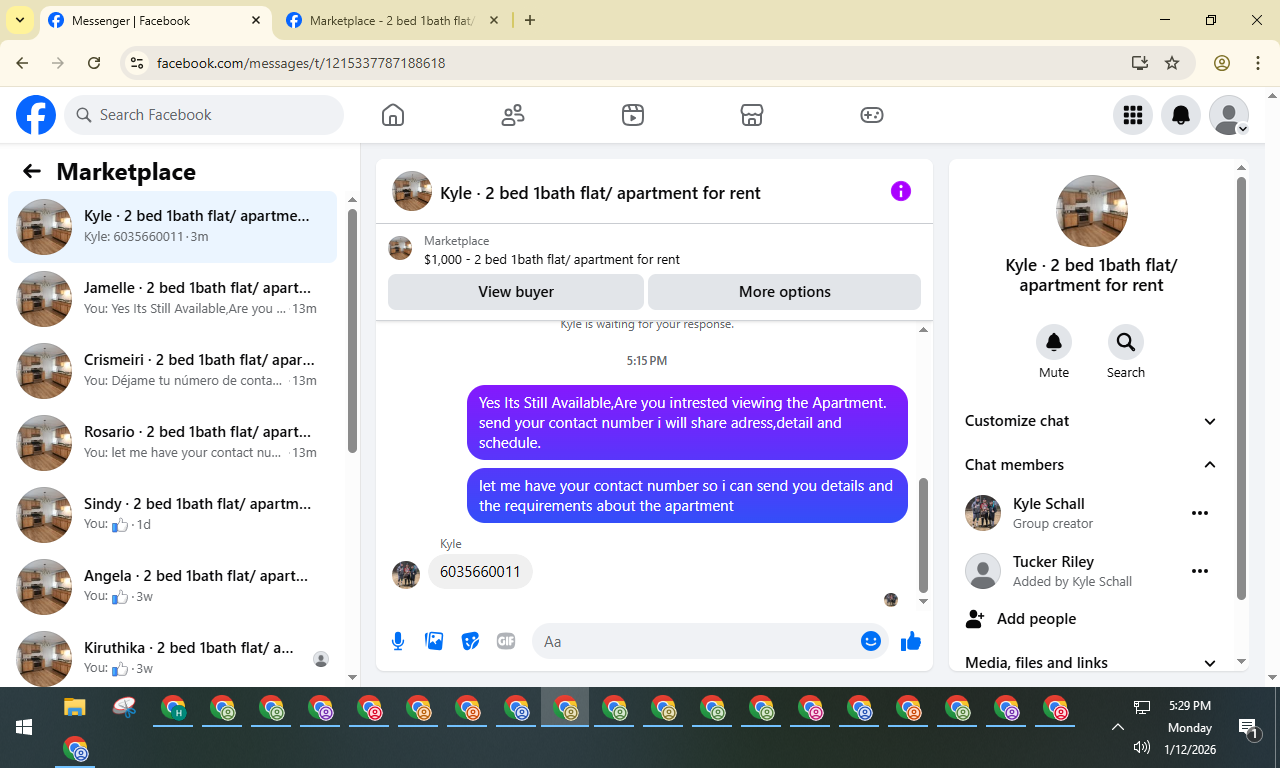Open Rosario's apartment conversation
This screenshot has height=768, width=1280.
(x=173, y=443)
